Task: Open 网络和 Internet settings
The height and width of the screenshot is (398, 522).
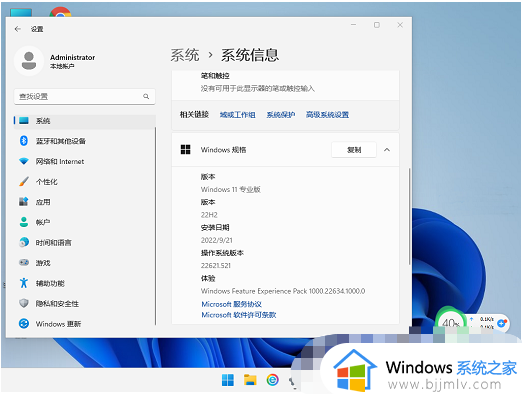Action: click(85, 161)
